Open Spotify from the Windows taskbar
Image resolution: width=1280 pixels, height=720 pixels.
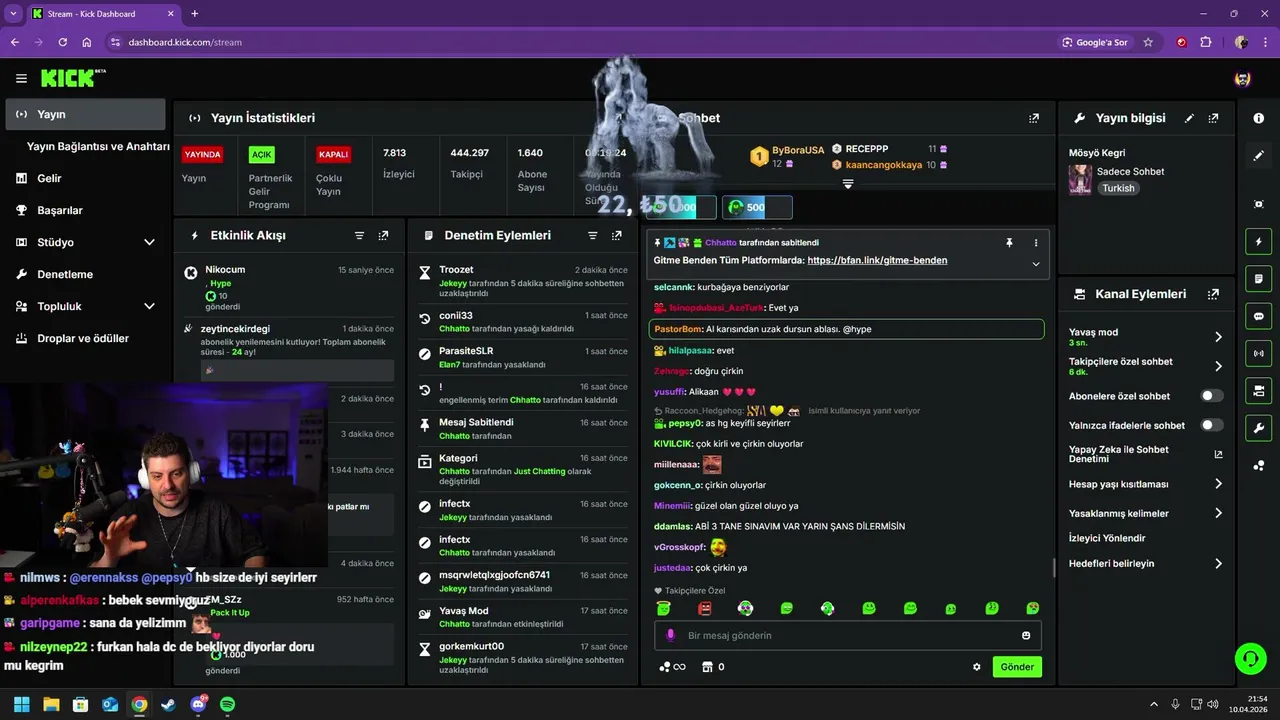click(x=227, y=704)
